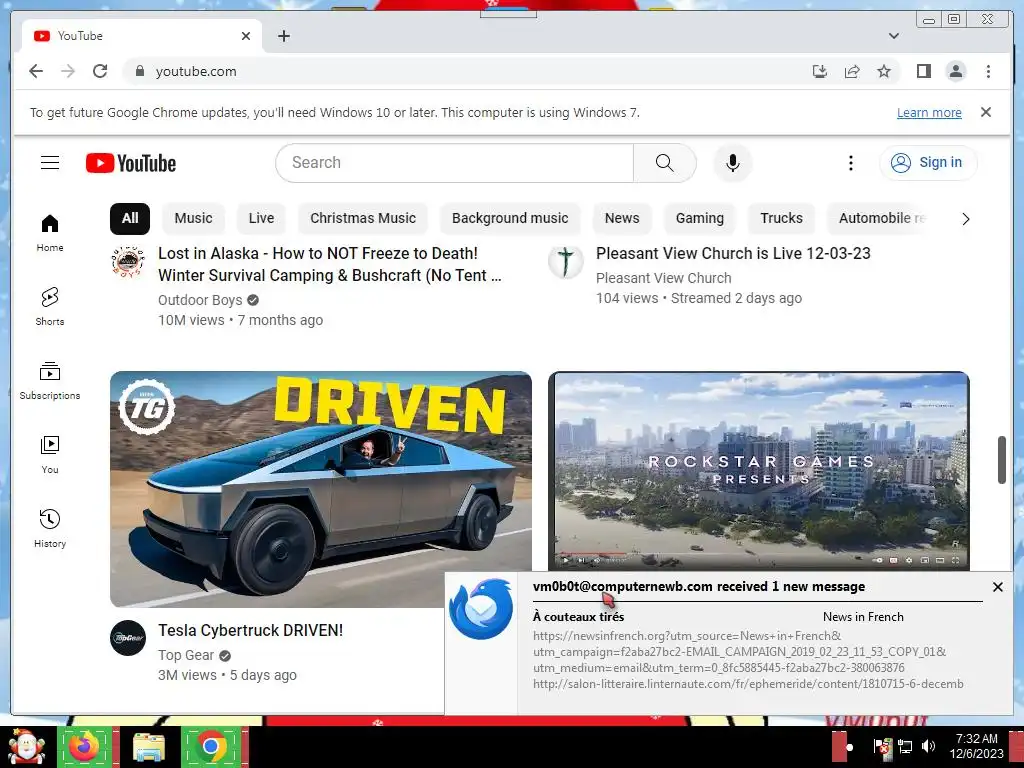Select the Trucks filter chip
The height and width of the screenshot is (768, 1024).
(781, 218)
